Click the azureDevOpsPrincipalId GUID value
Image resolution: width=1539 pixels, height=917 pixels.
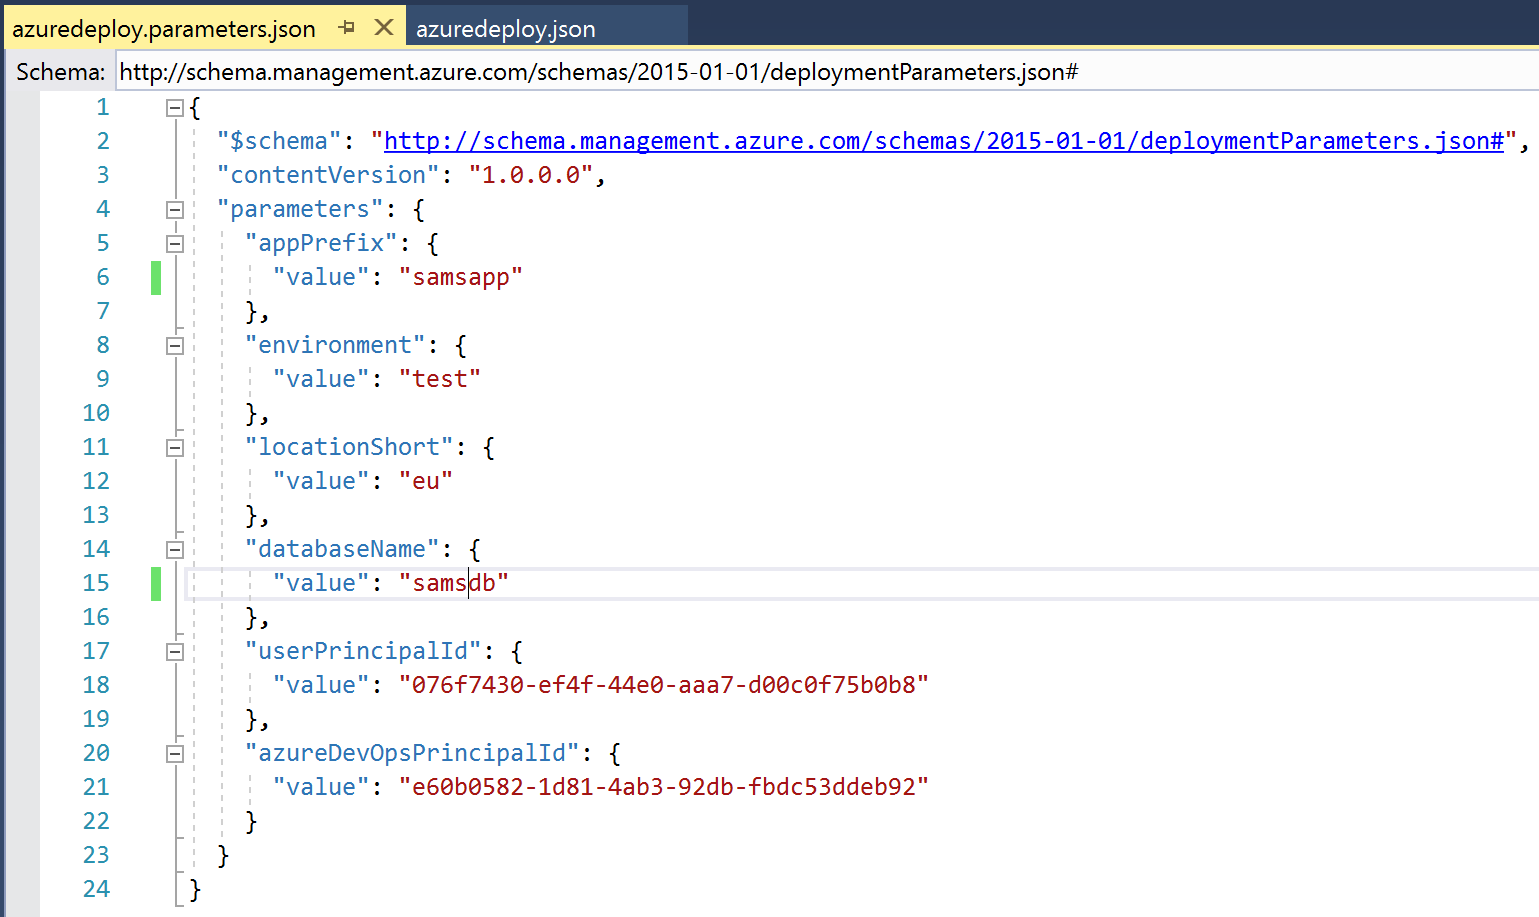click(x=664, y=787)
